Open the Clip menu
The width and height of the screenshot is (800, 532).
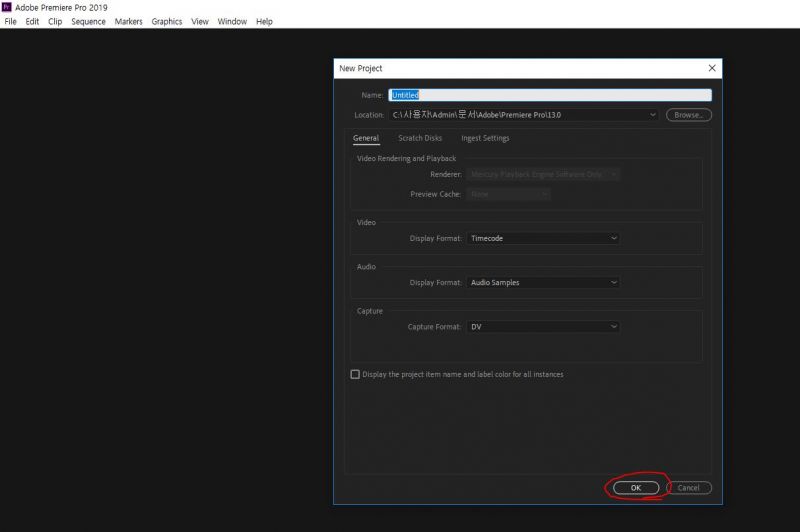click(55, 21)
